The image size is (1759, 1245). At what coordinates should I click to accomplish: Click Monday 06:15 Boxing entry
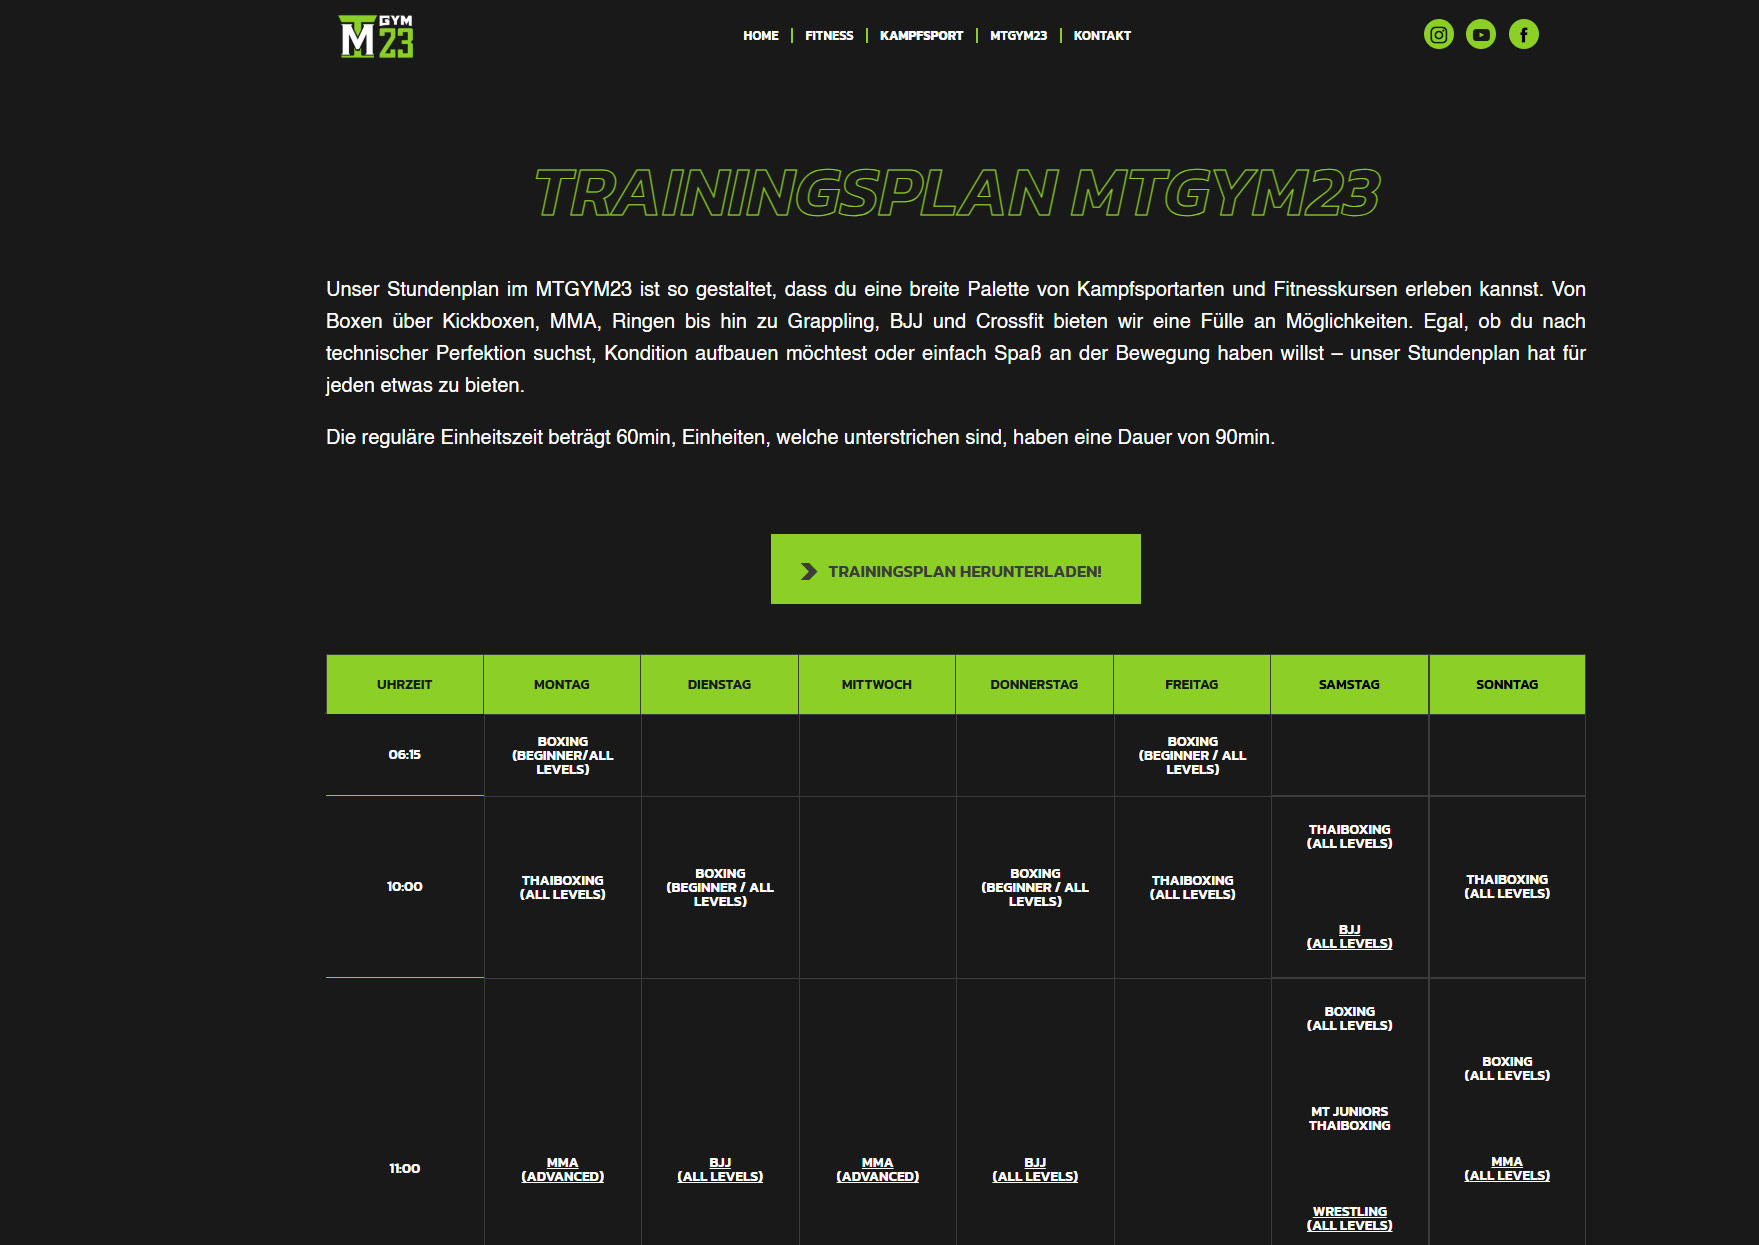pos(562,755)
